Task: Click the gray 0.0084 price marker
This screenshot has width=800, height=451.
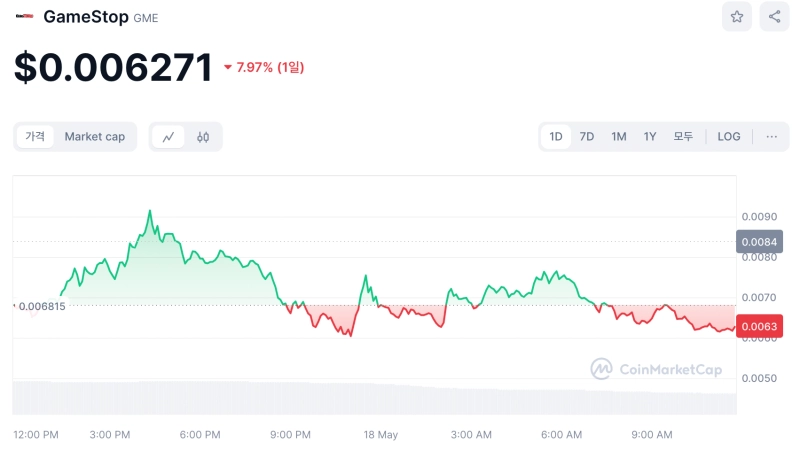Action: tap(759, 241)
